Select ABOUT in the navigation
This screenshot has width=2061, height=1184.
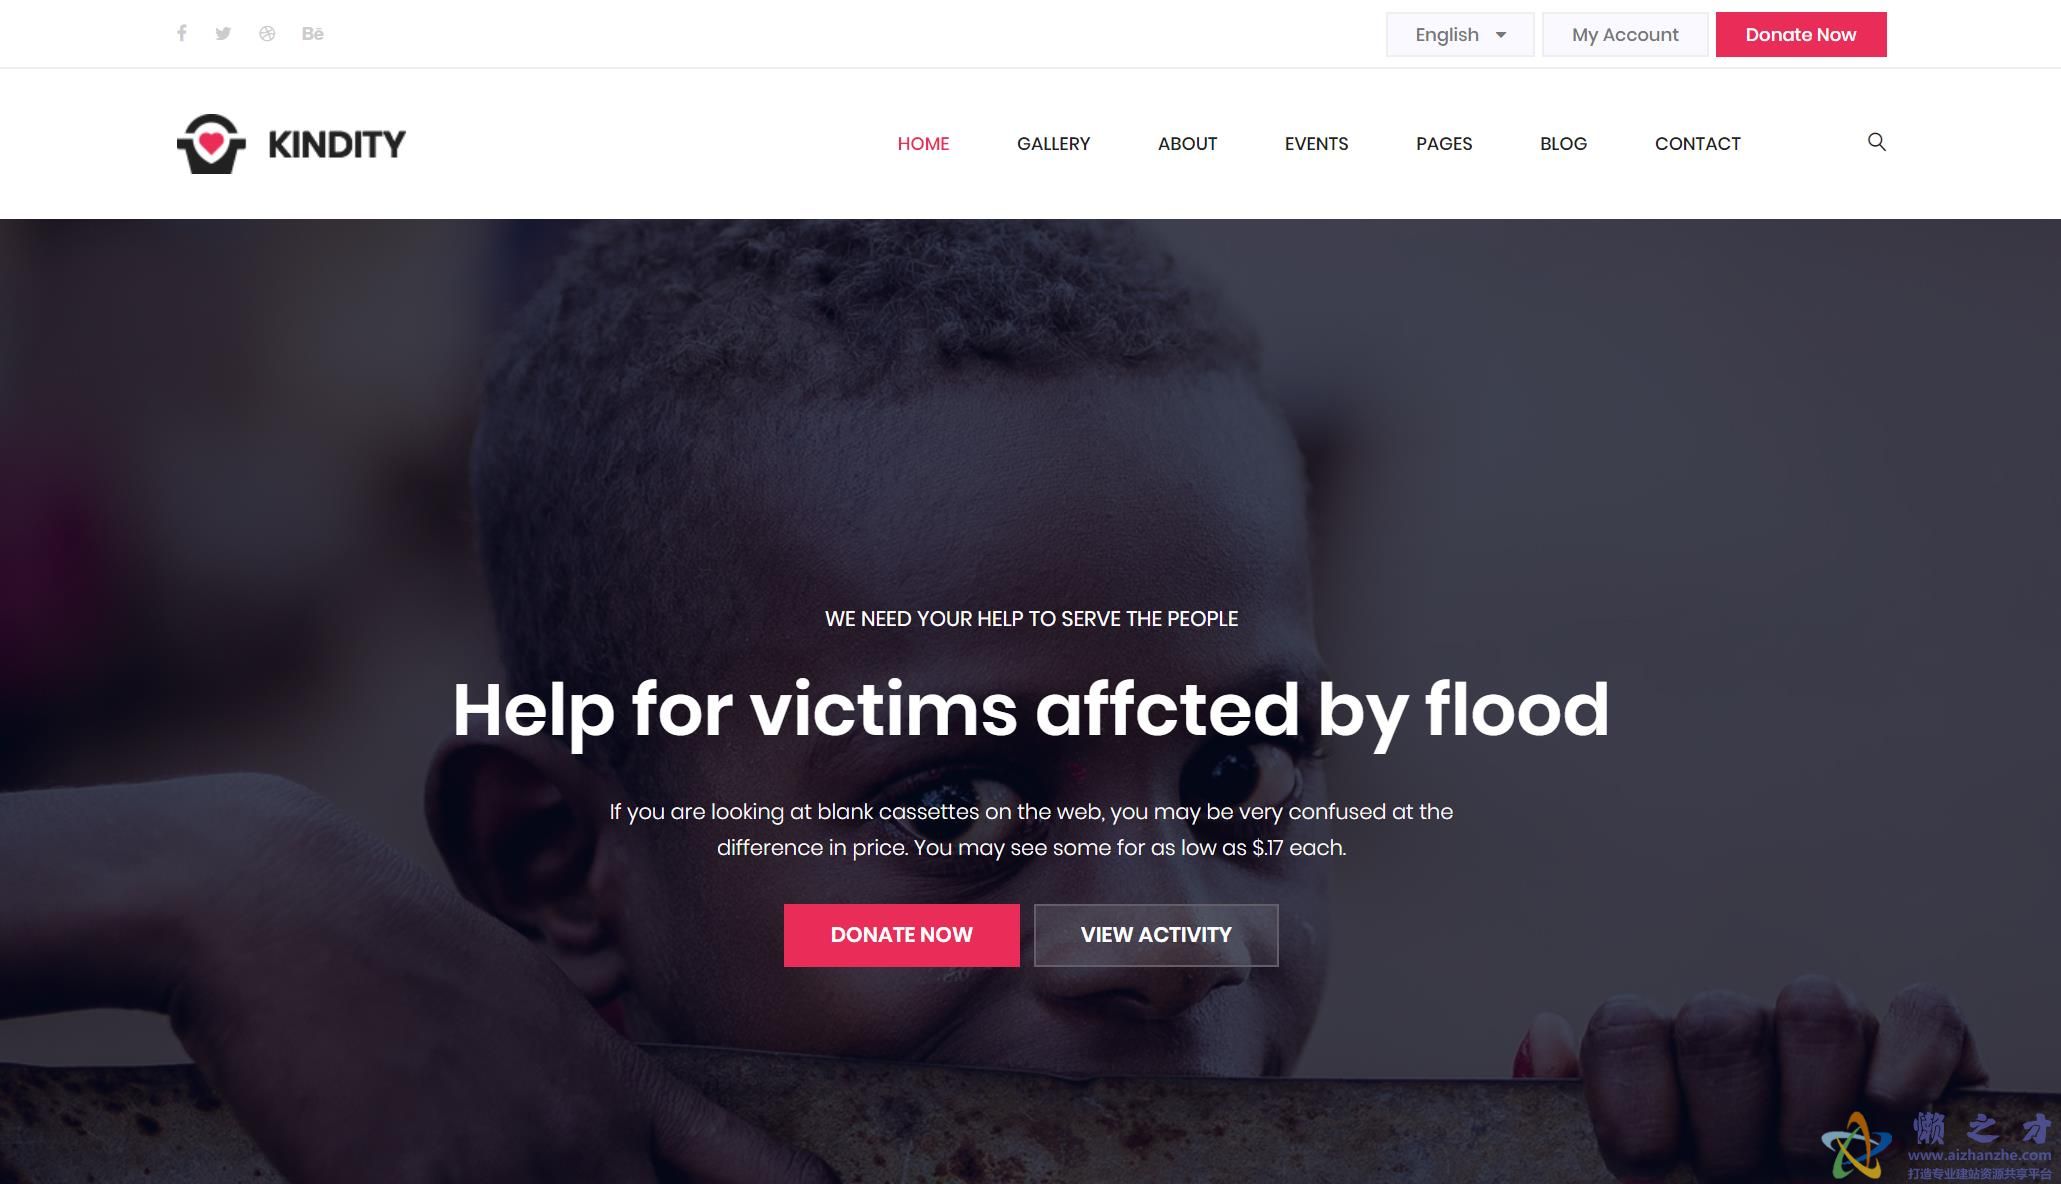(x=1187, y=144)
